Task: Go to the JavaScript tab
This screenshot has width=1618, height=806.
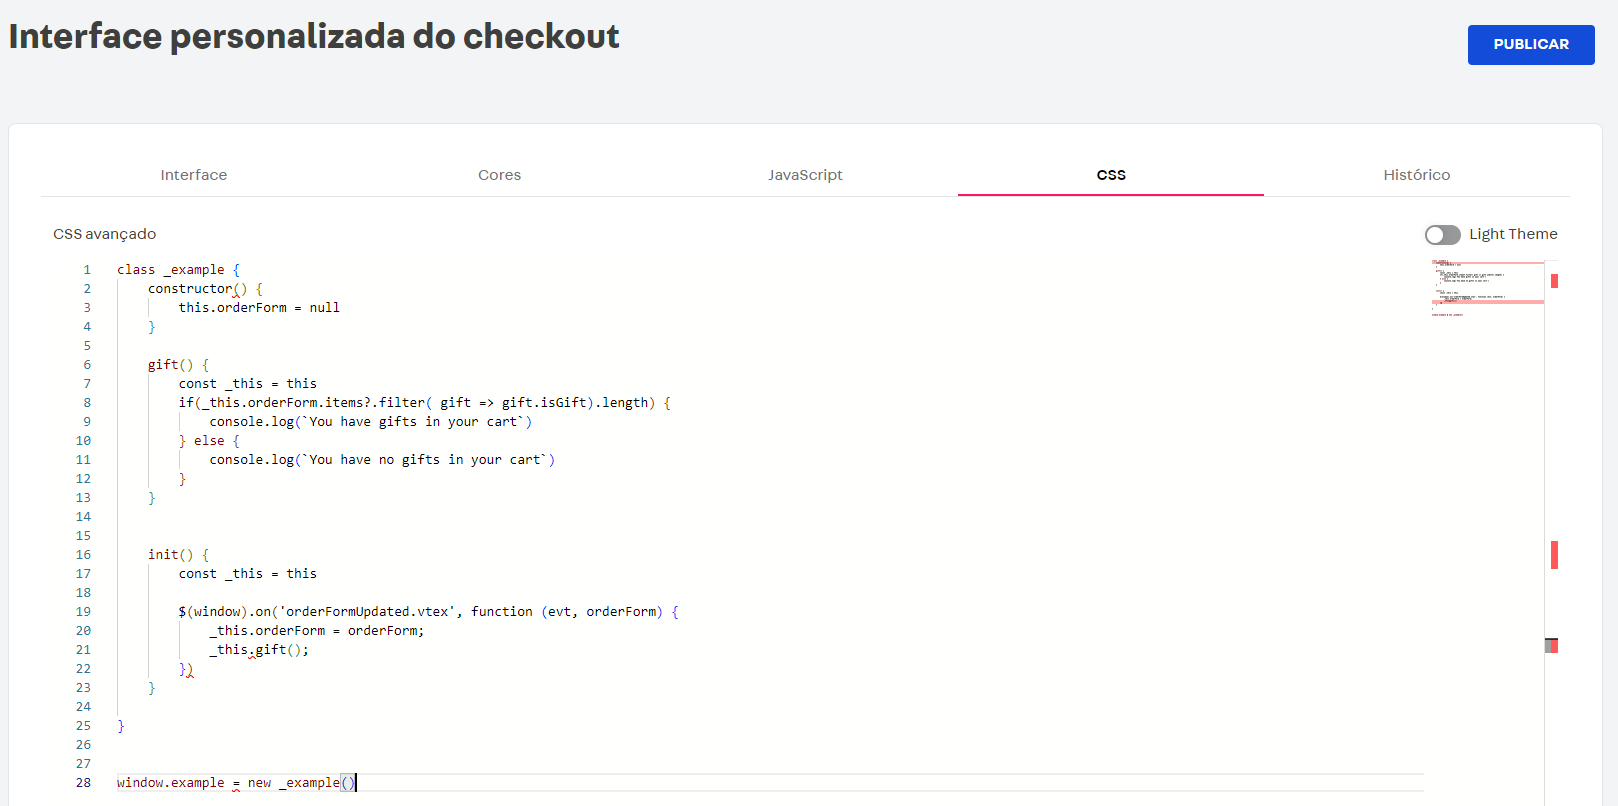Action: [805, 175]
